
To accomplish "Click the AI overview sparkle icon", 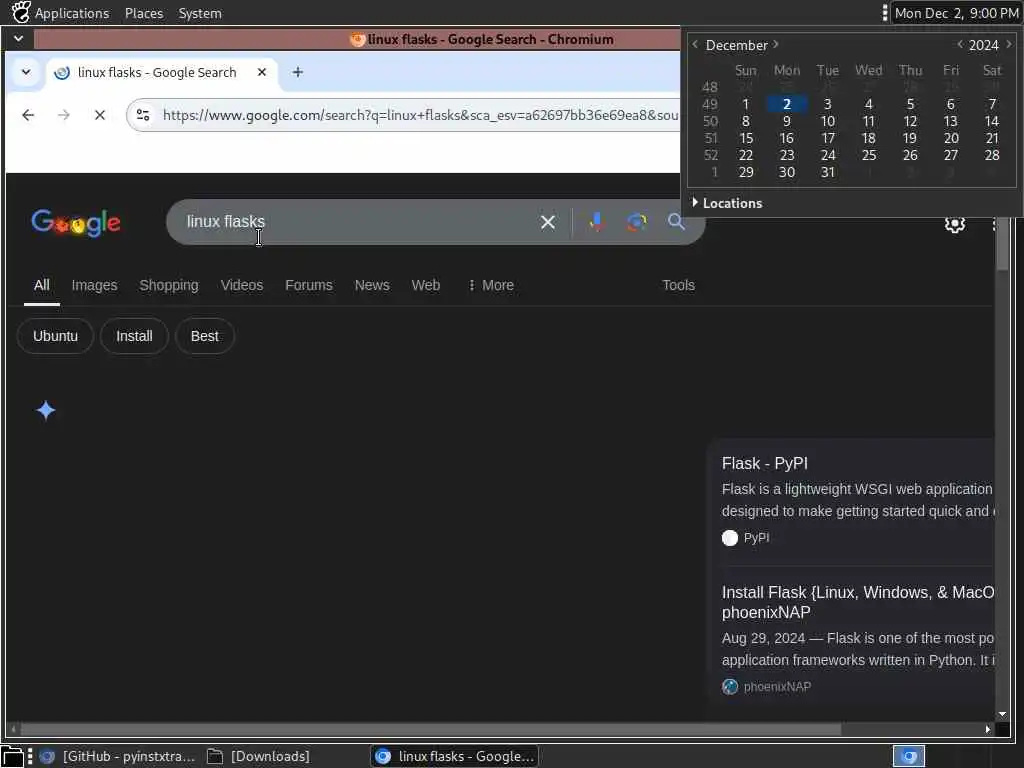I will click(46, 411).
